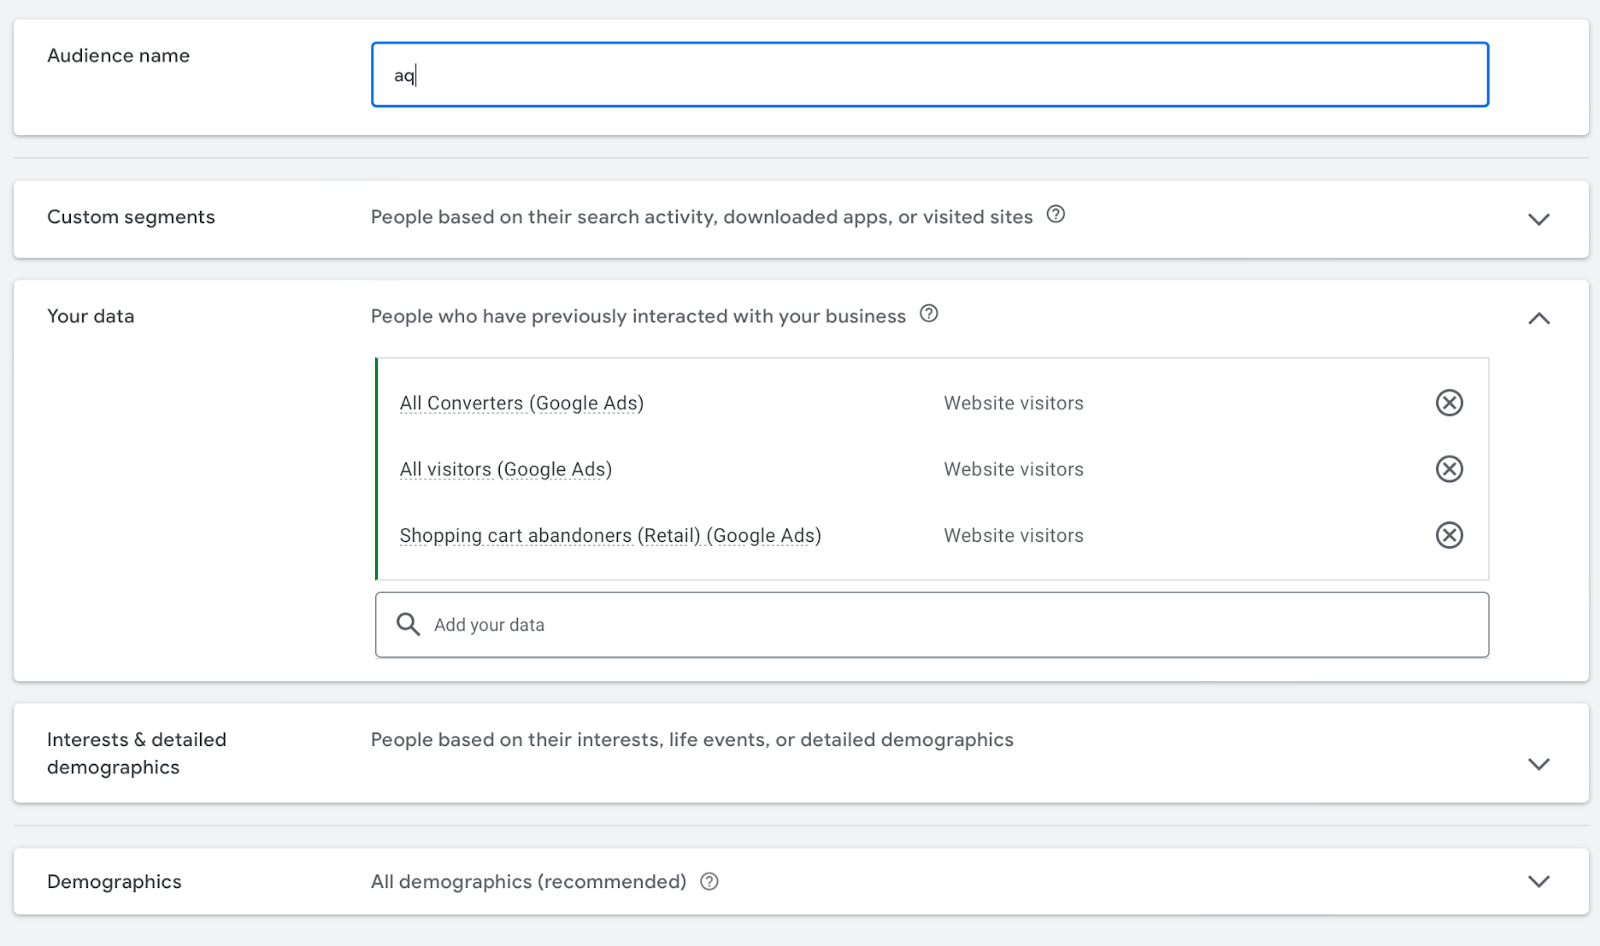
Task: Expand Interests & detailed demographics section
Action: click(x=1538, y=764)
